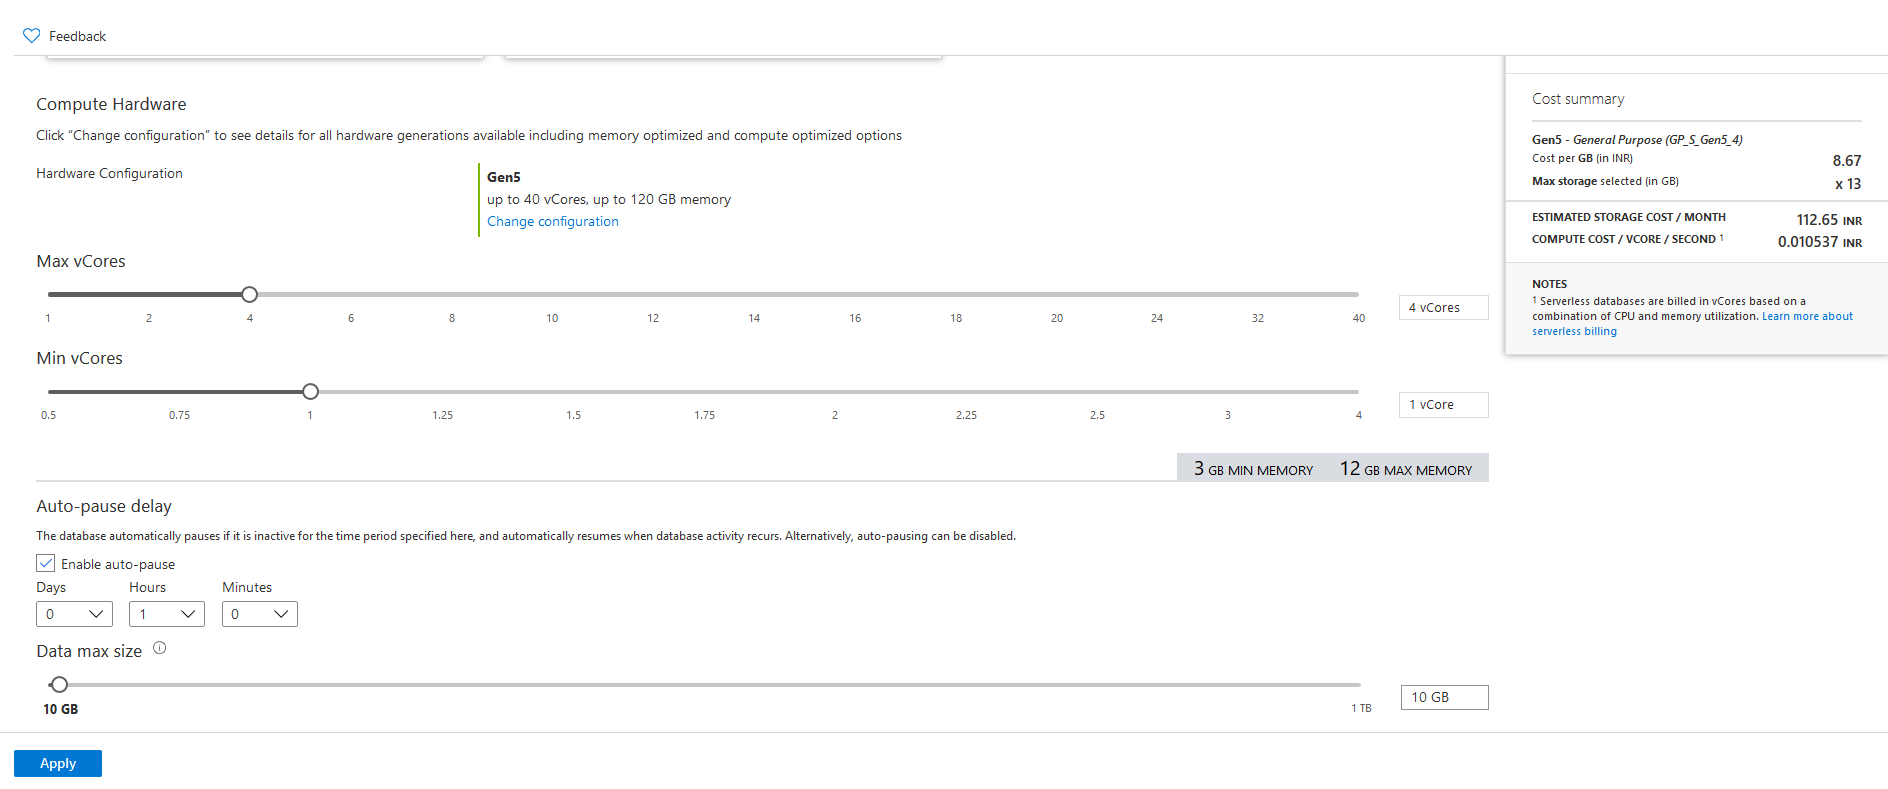Open Learn more about serverless billing link

[x=1806, y=317]
